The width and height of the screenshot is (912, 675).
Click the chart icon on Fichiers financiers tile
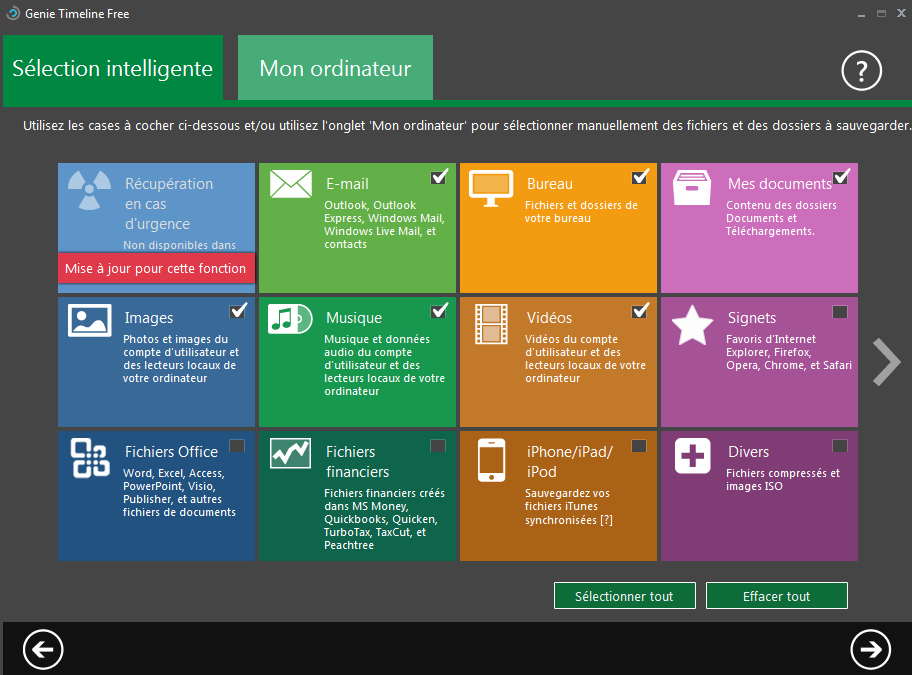tap(290, 453)
